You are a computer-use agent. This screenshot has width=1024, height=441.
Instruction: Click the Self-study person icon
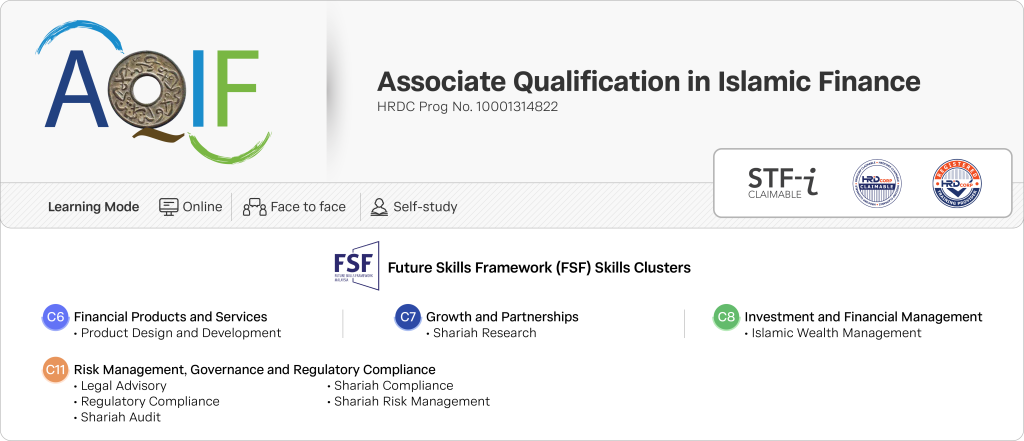point(379,207)
